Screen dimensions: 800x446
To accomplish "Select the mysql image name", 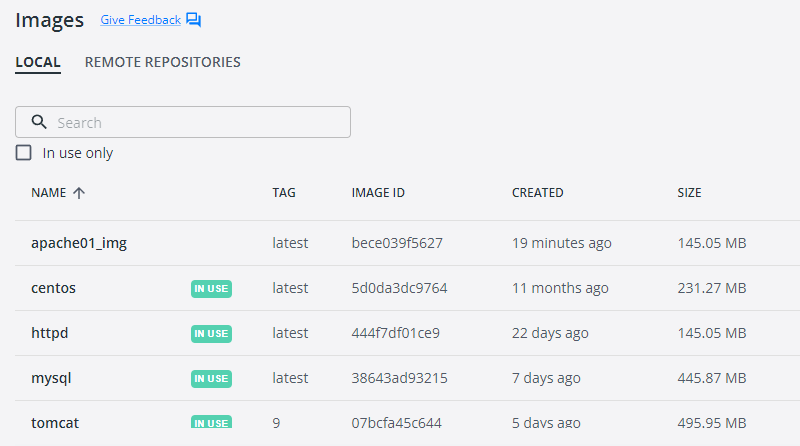I will pyautogui.click(x=51, y=378).
